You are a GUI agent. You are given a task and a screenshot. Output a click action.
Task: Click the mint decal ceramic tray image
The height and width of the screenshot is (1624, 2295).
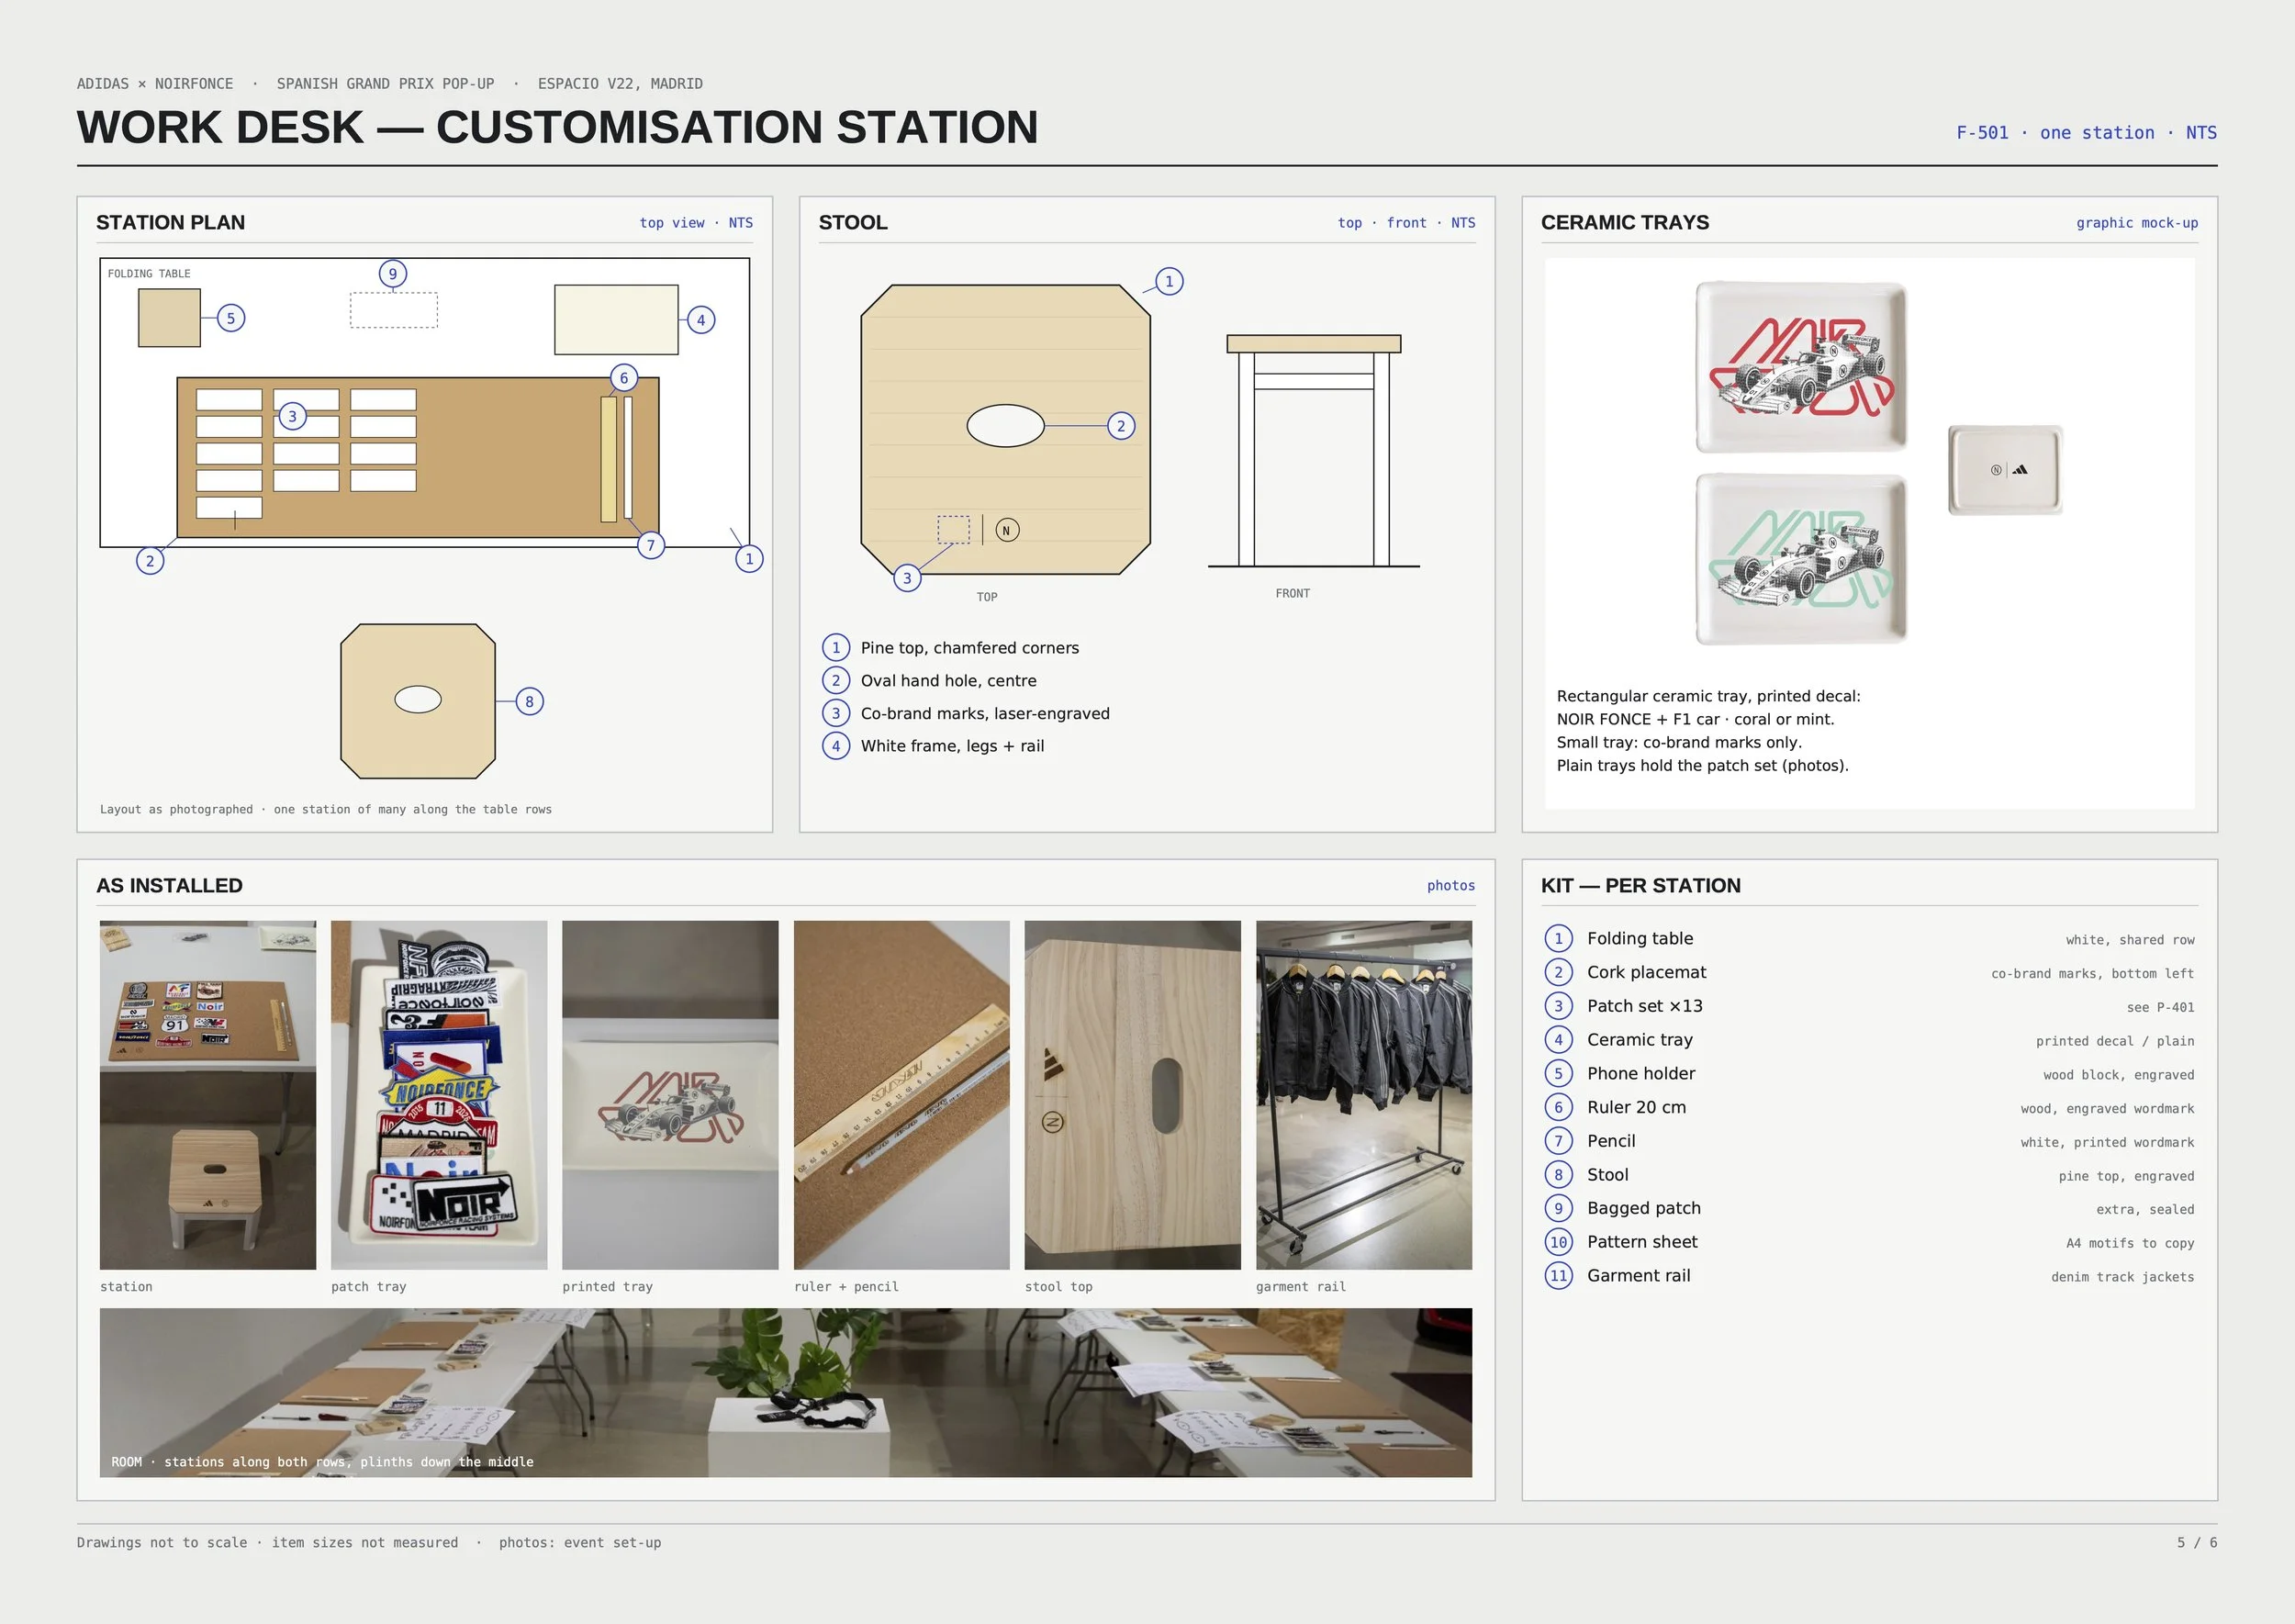(x=1802, y=559)
